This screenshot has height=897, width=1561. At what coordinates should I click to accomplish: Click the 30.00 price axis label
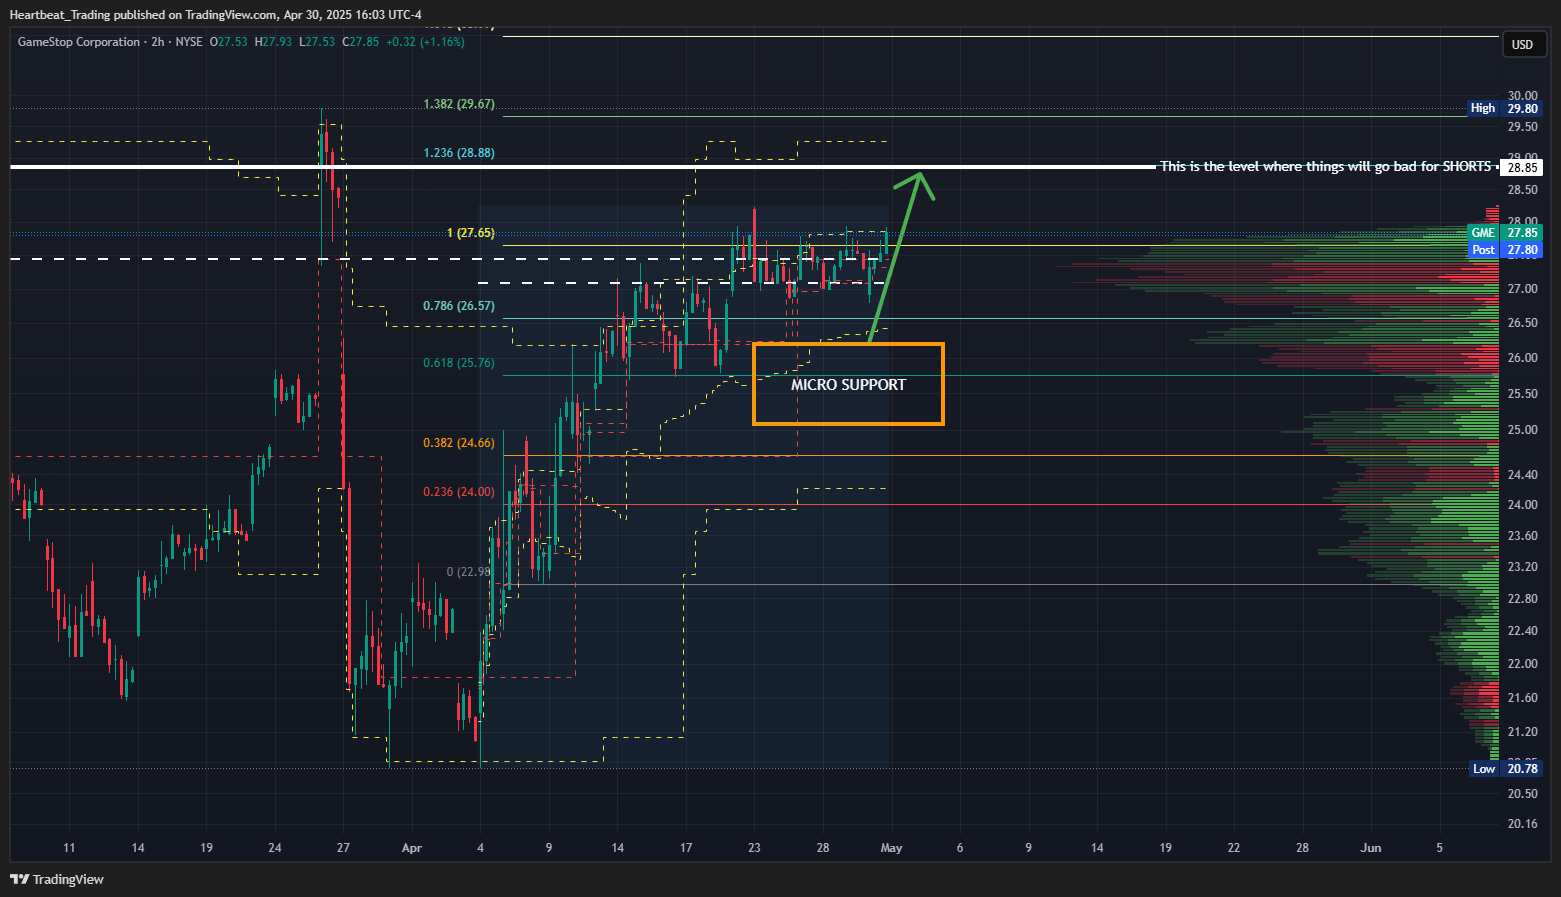(1523, 96)
